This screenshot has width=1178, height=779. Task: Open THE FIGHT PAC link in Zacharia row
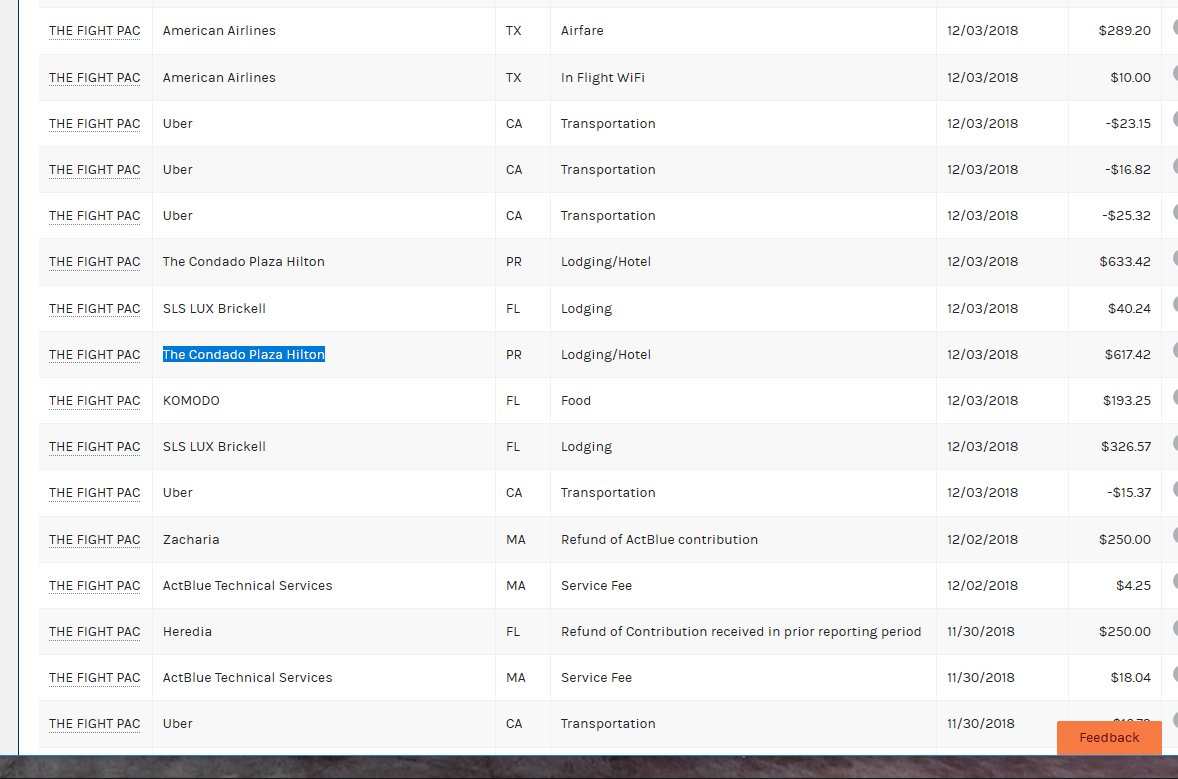[95, 539]
